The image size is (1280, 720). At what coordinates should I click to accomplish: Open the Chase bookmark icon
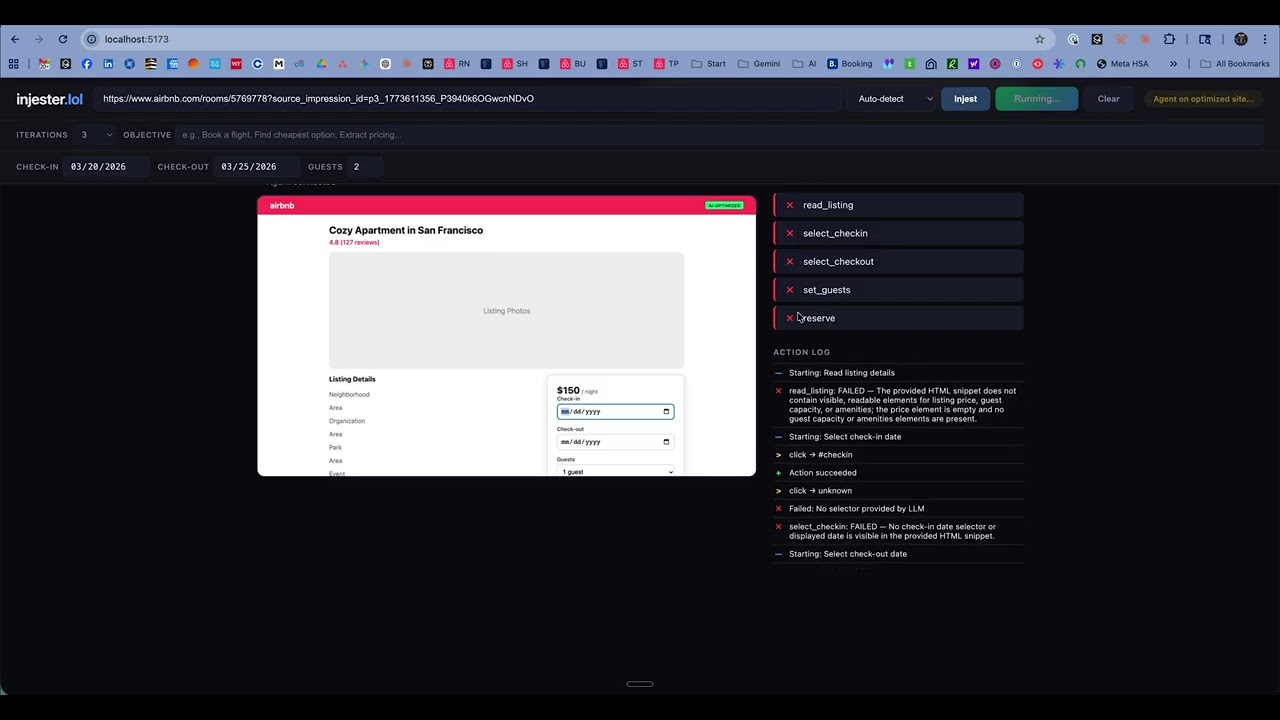[129, 64]
